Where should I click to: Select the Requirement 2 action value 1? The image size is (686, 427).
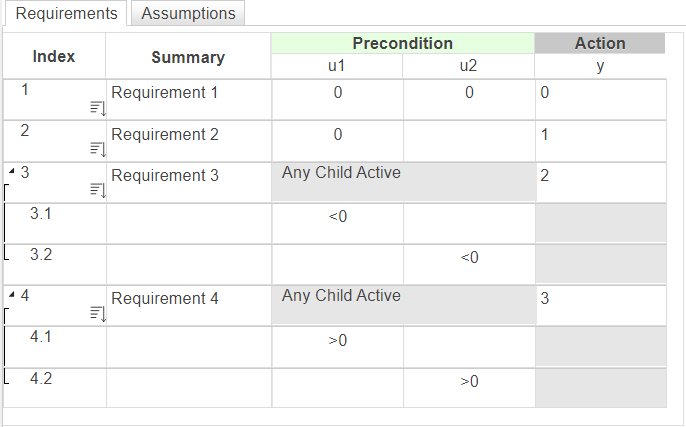click(x=599, y=140)
